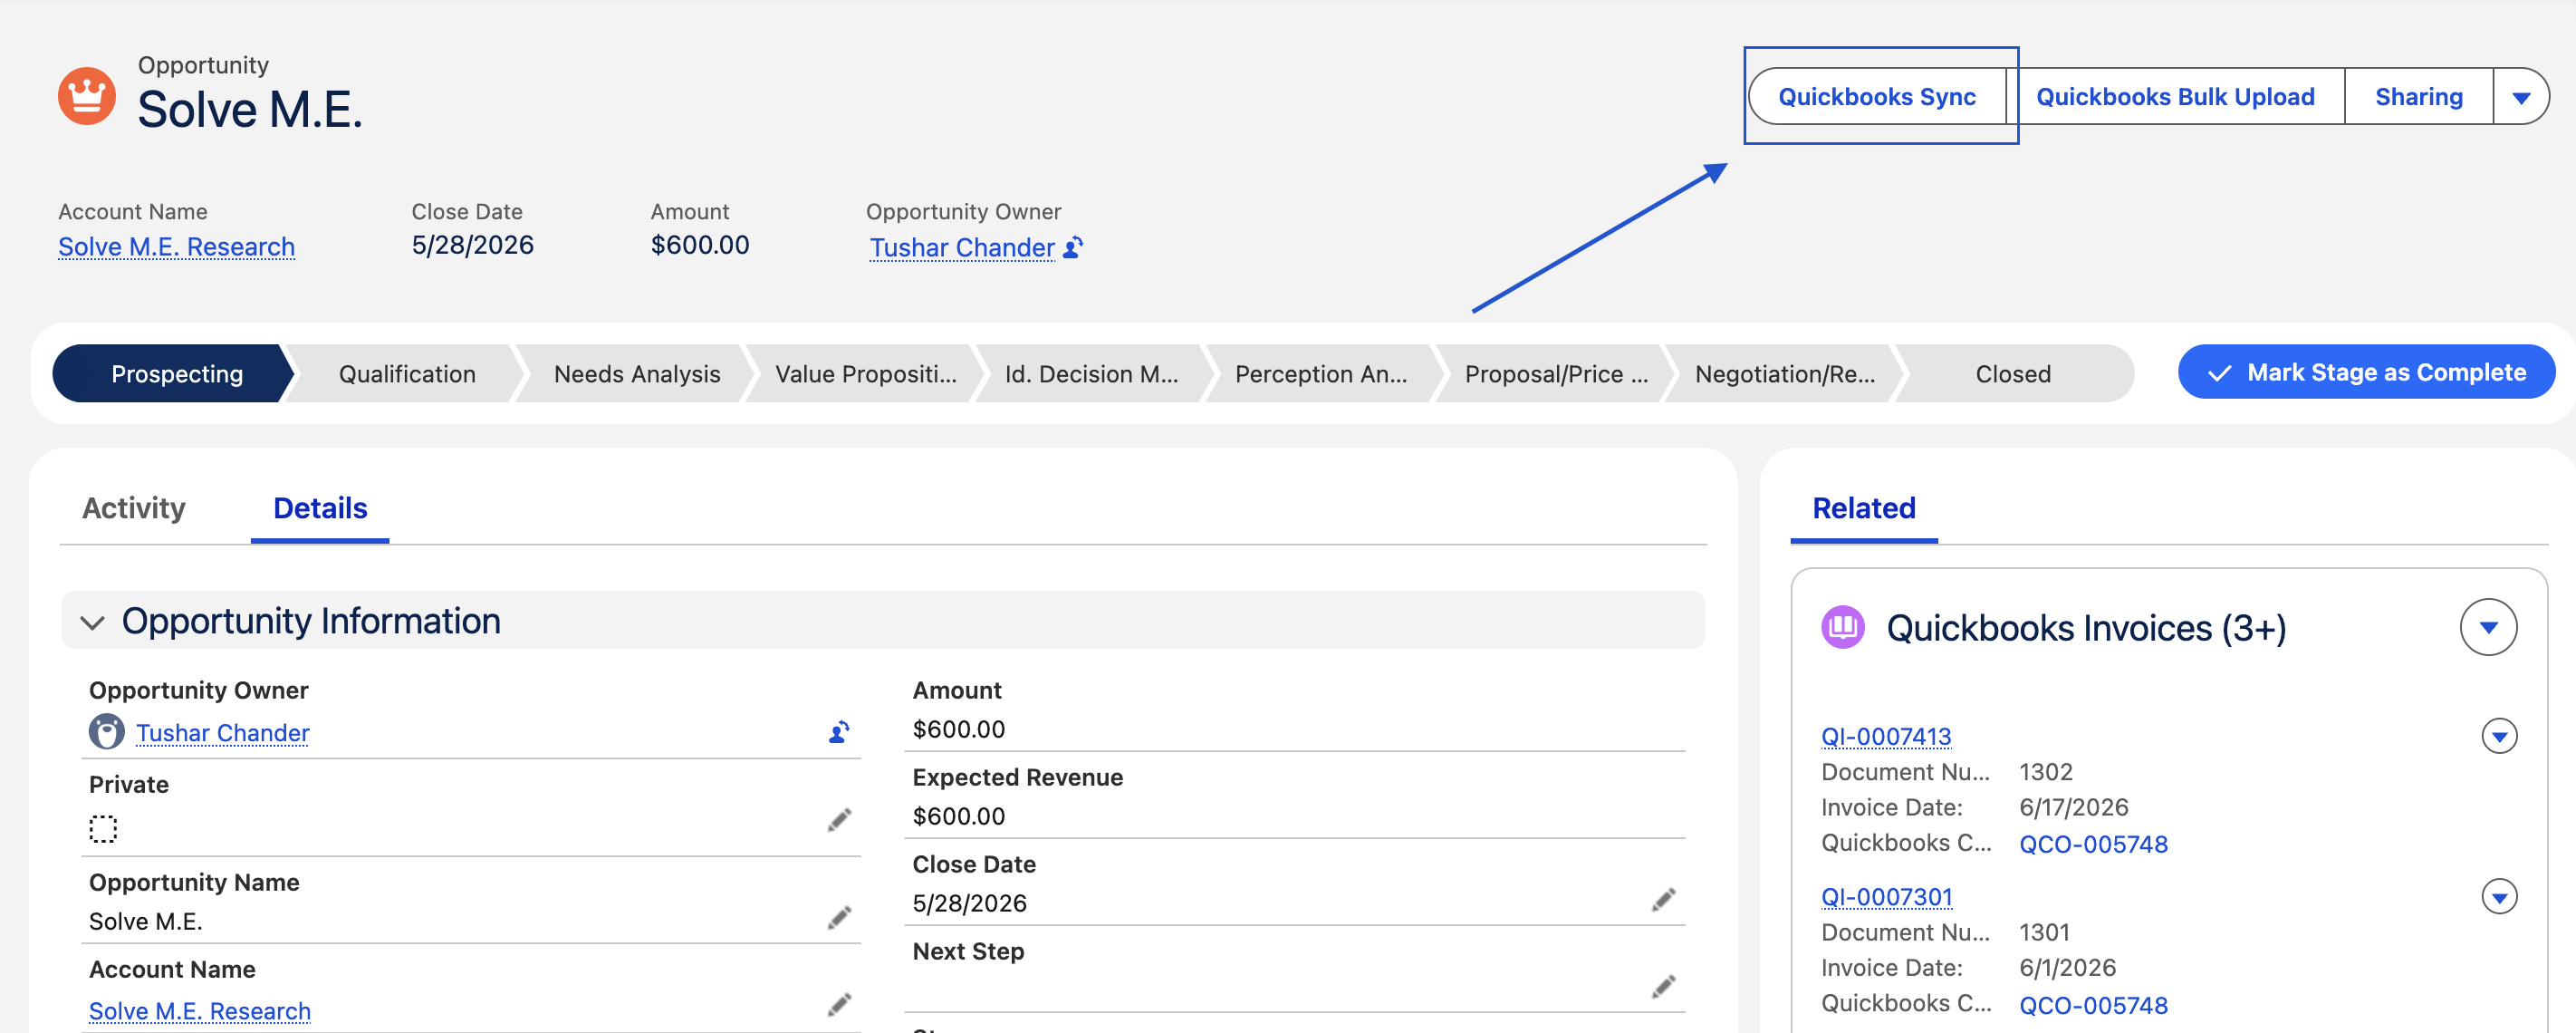Edit Close Date with pencil icon
Viewport: 2576px width, 1033px height.
pyautogui.click(x=1663, y=900)
